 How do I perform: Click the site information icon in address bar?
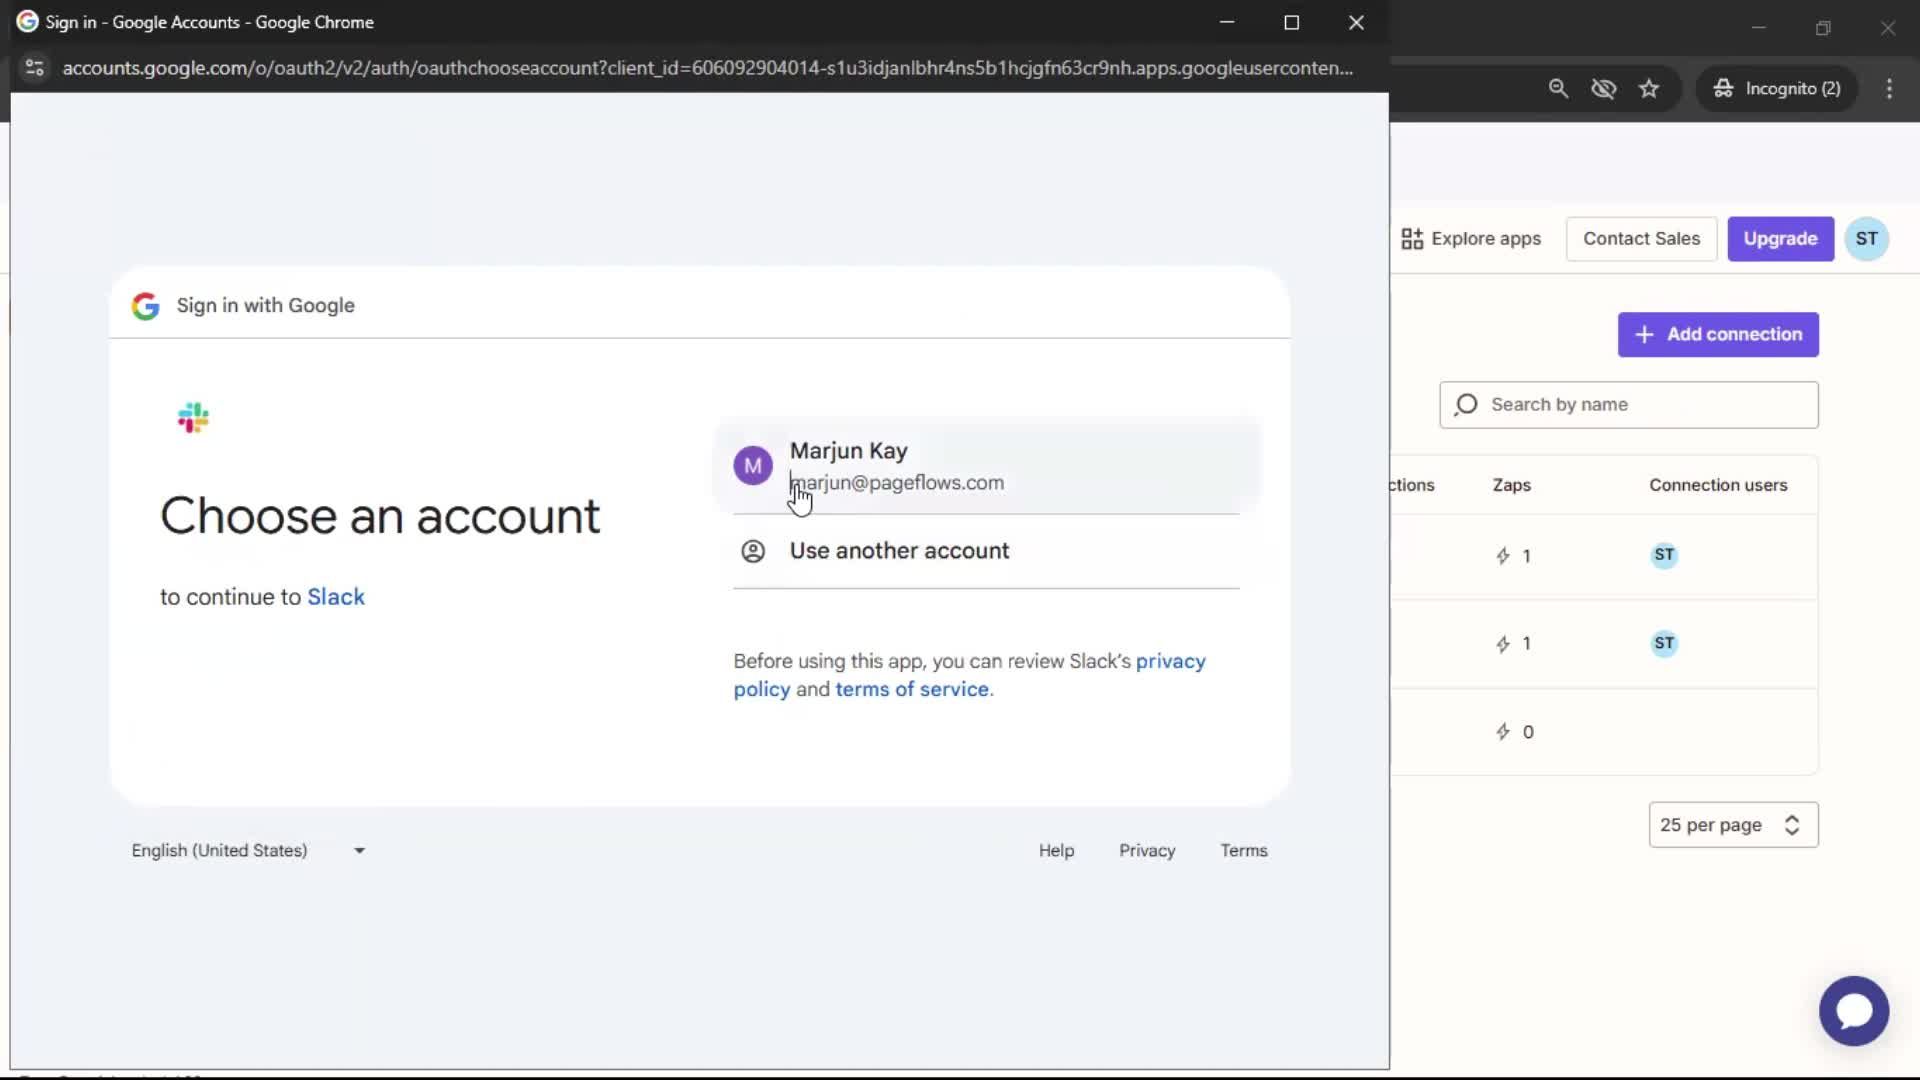click(34, 68)
